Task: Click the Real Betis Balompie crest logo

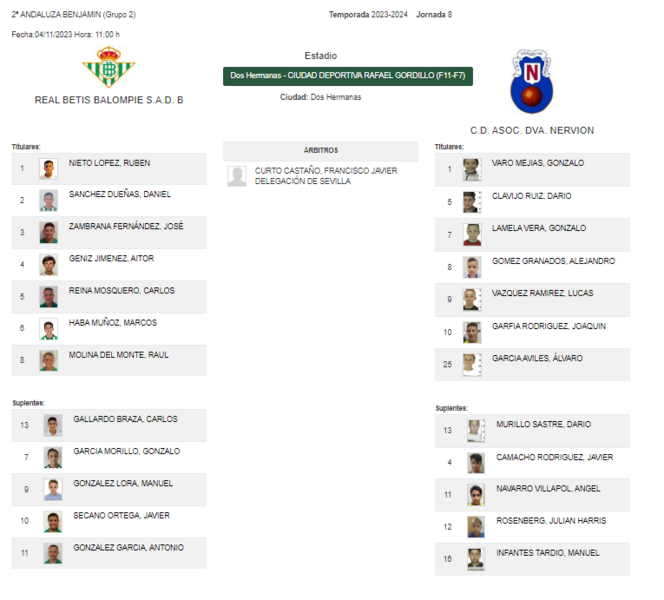Action: pyautogui.click(x=109, y=67)
